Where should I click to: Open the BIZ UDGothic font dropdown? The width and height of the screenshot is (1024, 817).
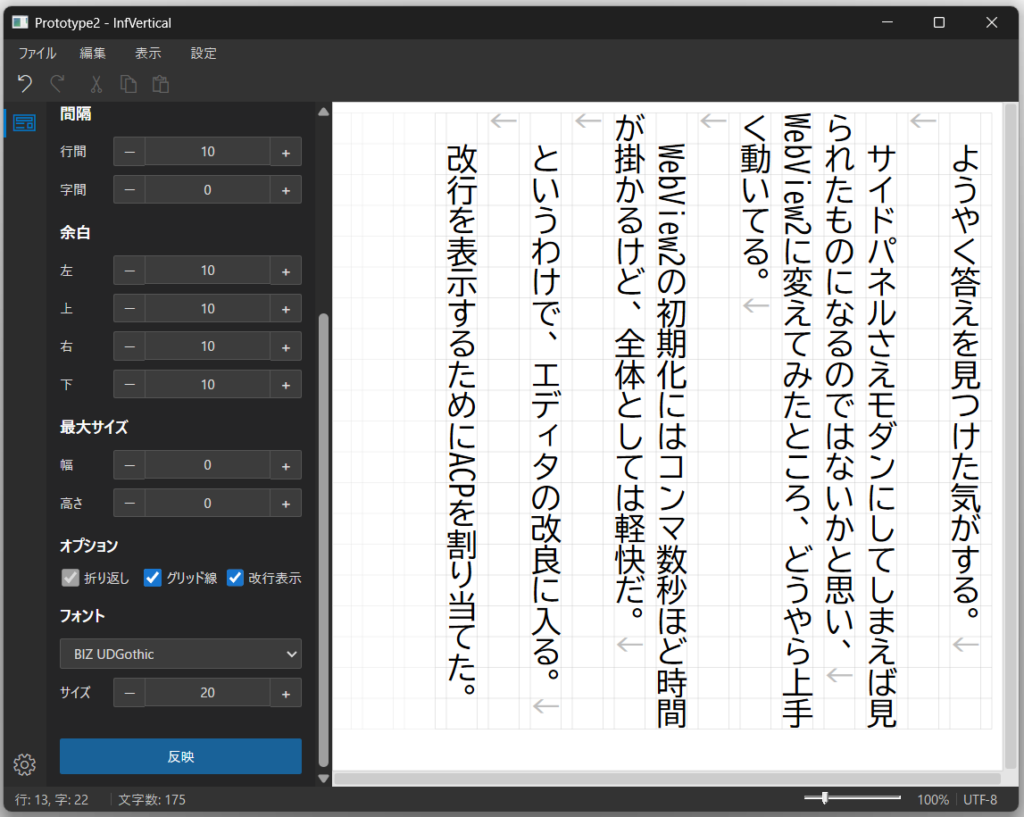point(180,654)
